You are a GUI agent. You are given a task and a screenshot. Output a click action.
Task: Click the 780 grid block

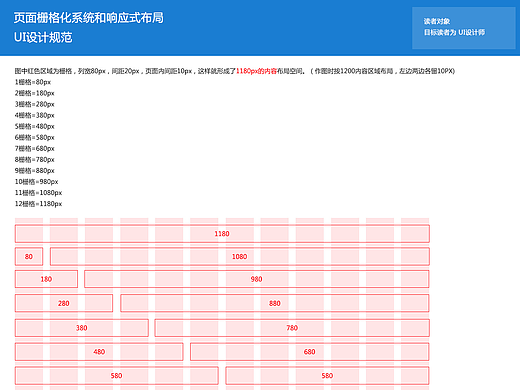(292, 328)
